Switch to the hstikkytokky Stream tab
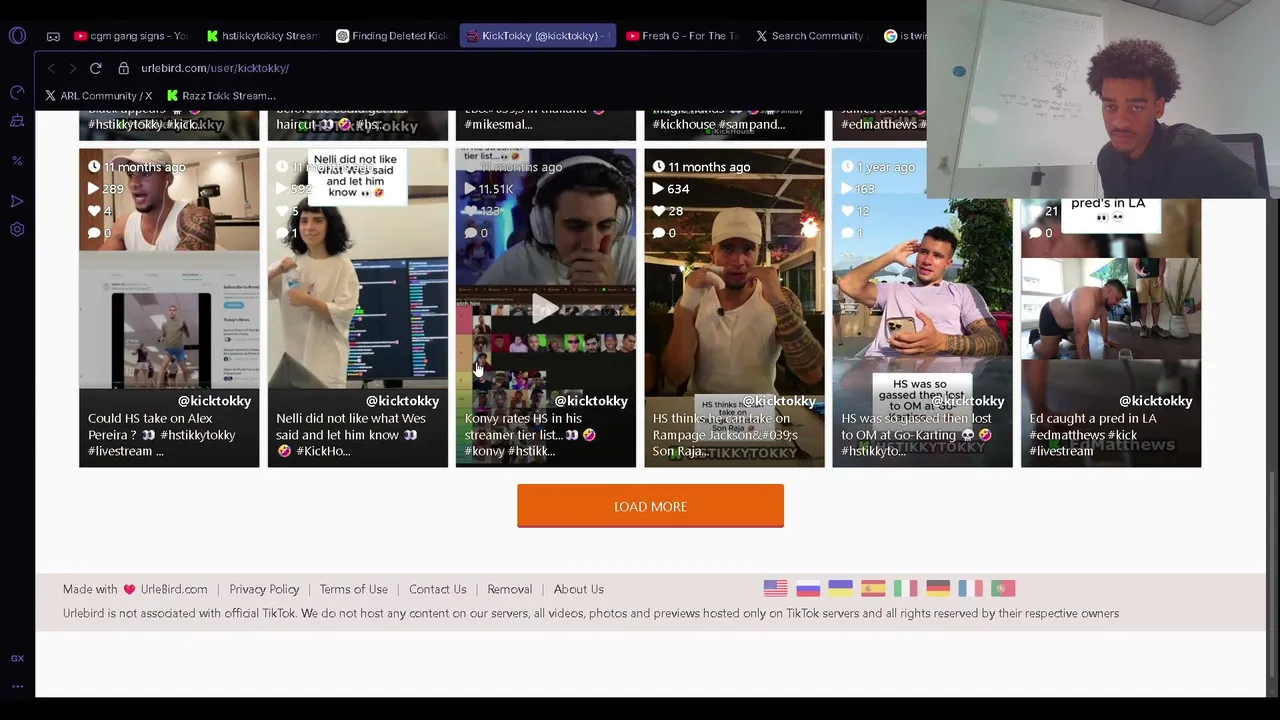 (262, 36)
